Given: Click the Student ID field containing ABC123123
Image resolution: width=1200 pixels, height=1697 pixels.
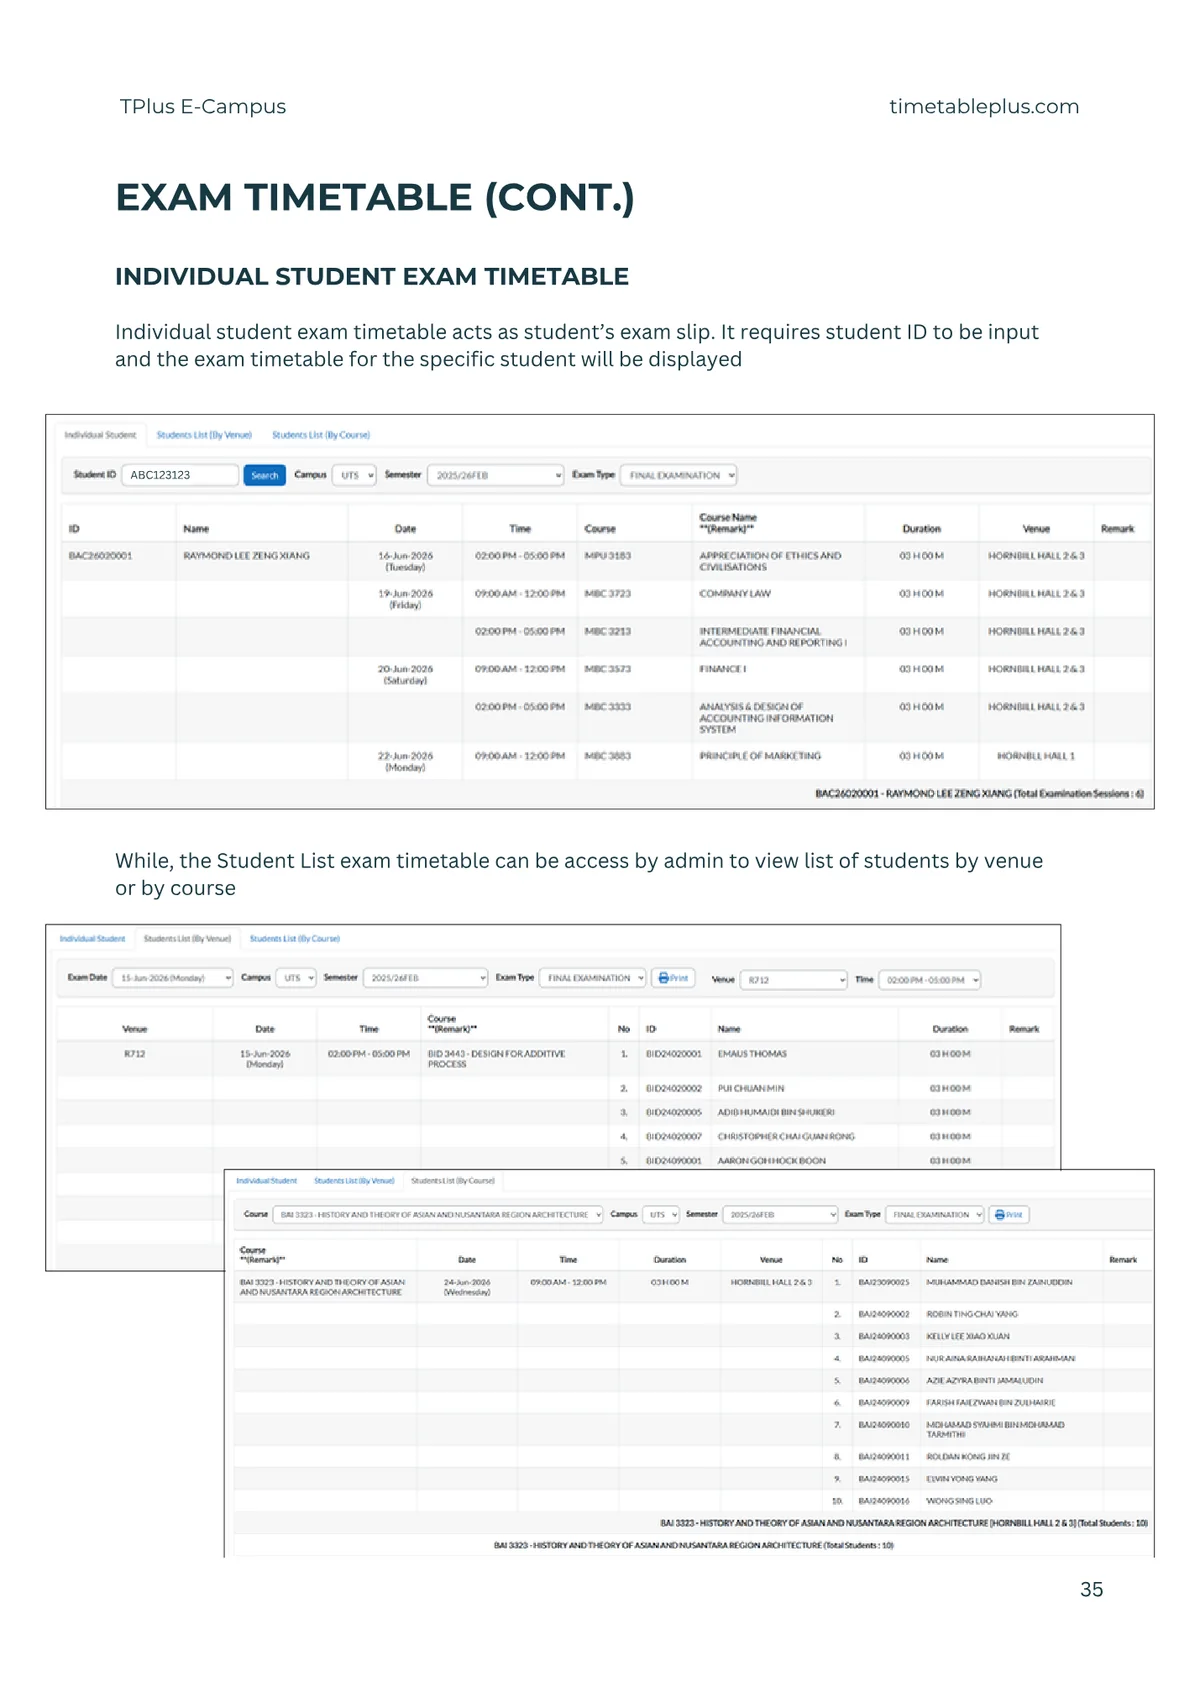Looking at the screenshot, I should pos(180,475).
